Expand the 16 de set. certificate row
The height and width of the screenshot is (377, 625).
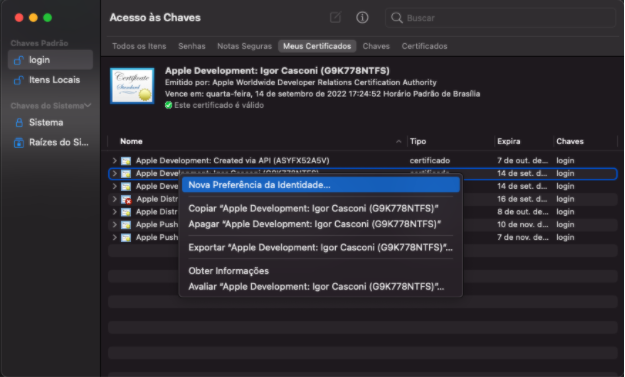pyautogui.click(x=114, y=199)
